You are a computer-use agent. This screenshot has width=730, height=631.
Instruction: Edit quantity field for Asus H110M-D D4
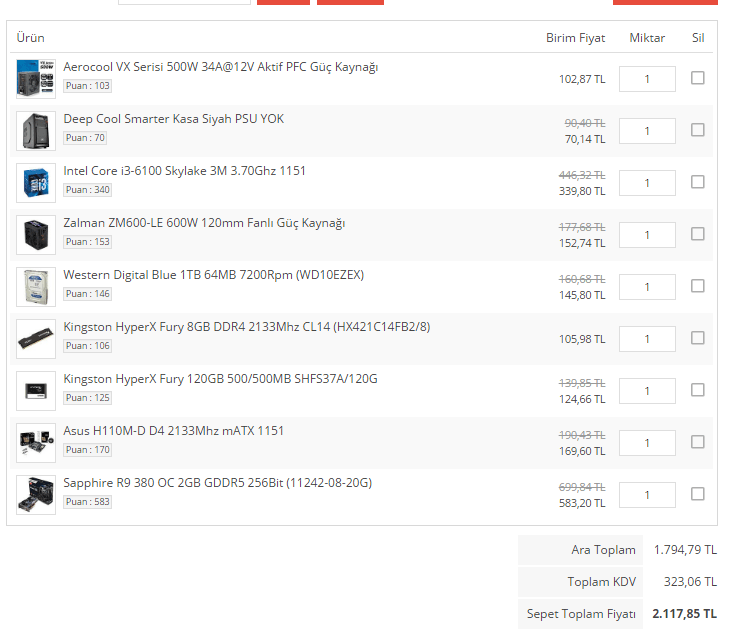[x=647, y=443]
